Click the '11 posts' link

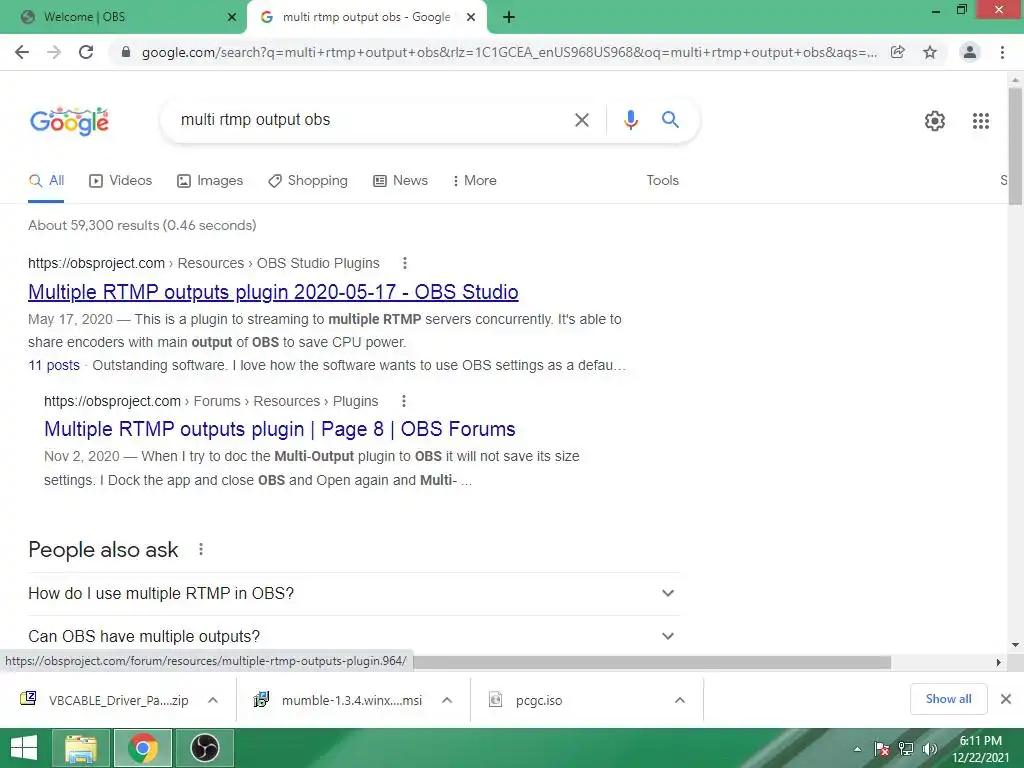point(54,365)
